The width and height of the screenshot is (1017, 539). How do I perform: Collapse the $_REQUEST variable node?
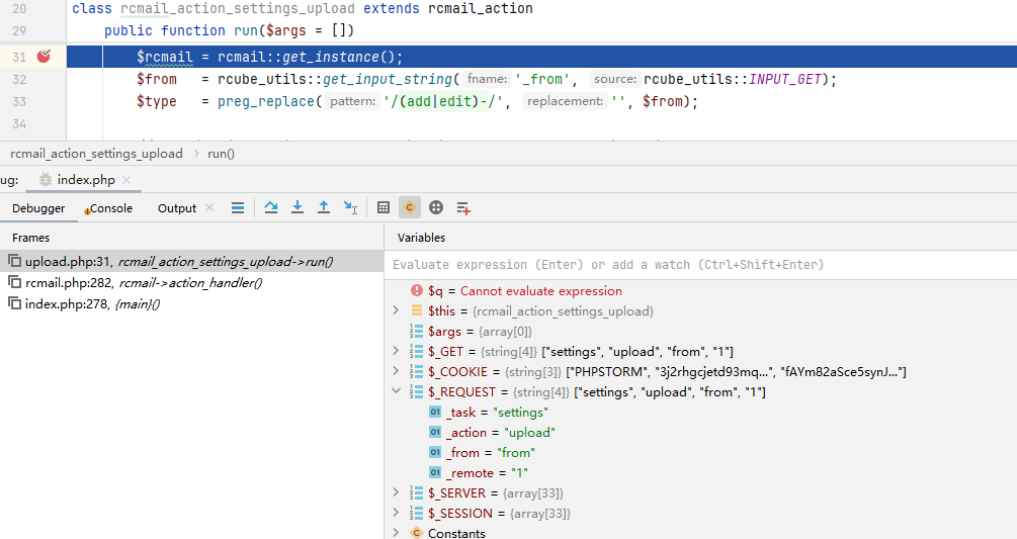click(x=396, y=391)
